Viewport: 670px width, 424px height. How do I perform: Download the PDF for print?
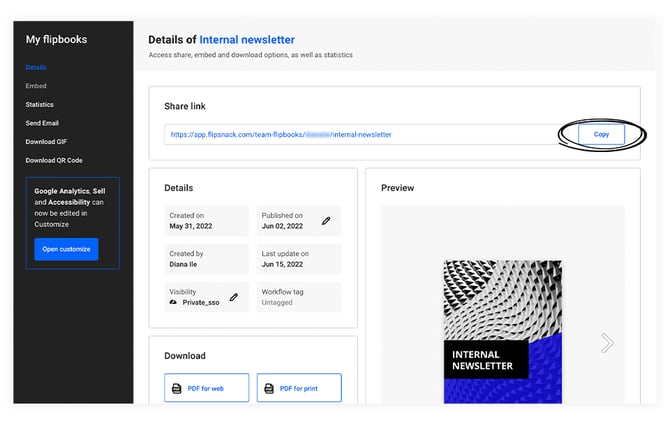[299, 388]
